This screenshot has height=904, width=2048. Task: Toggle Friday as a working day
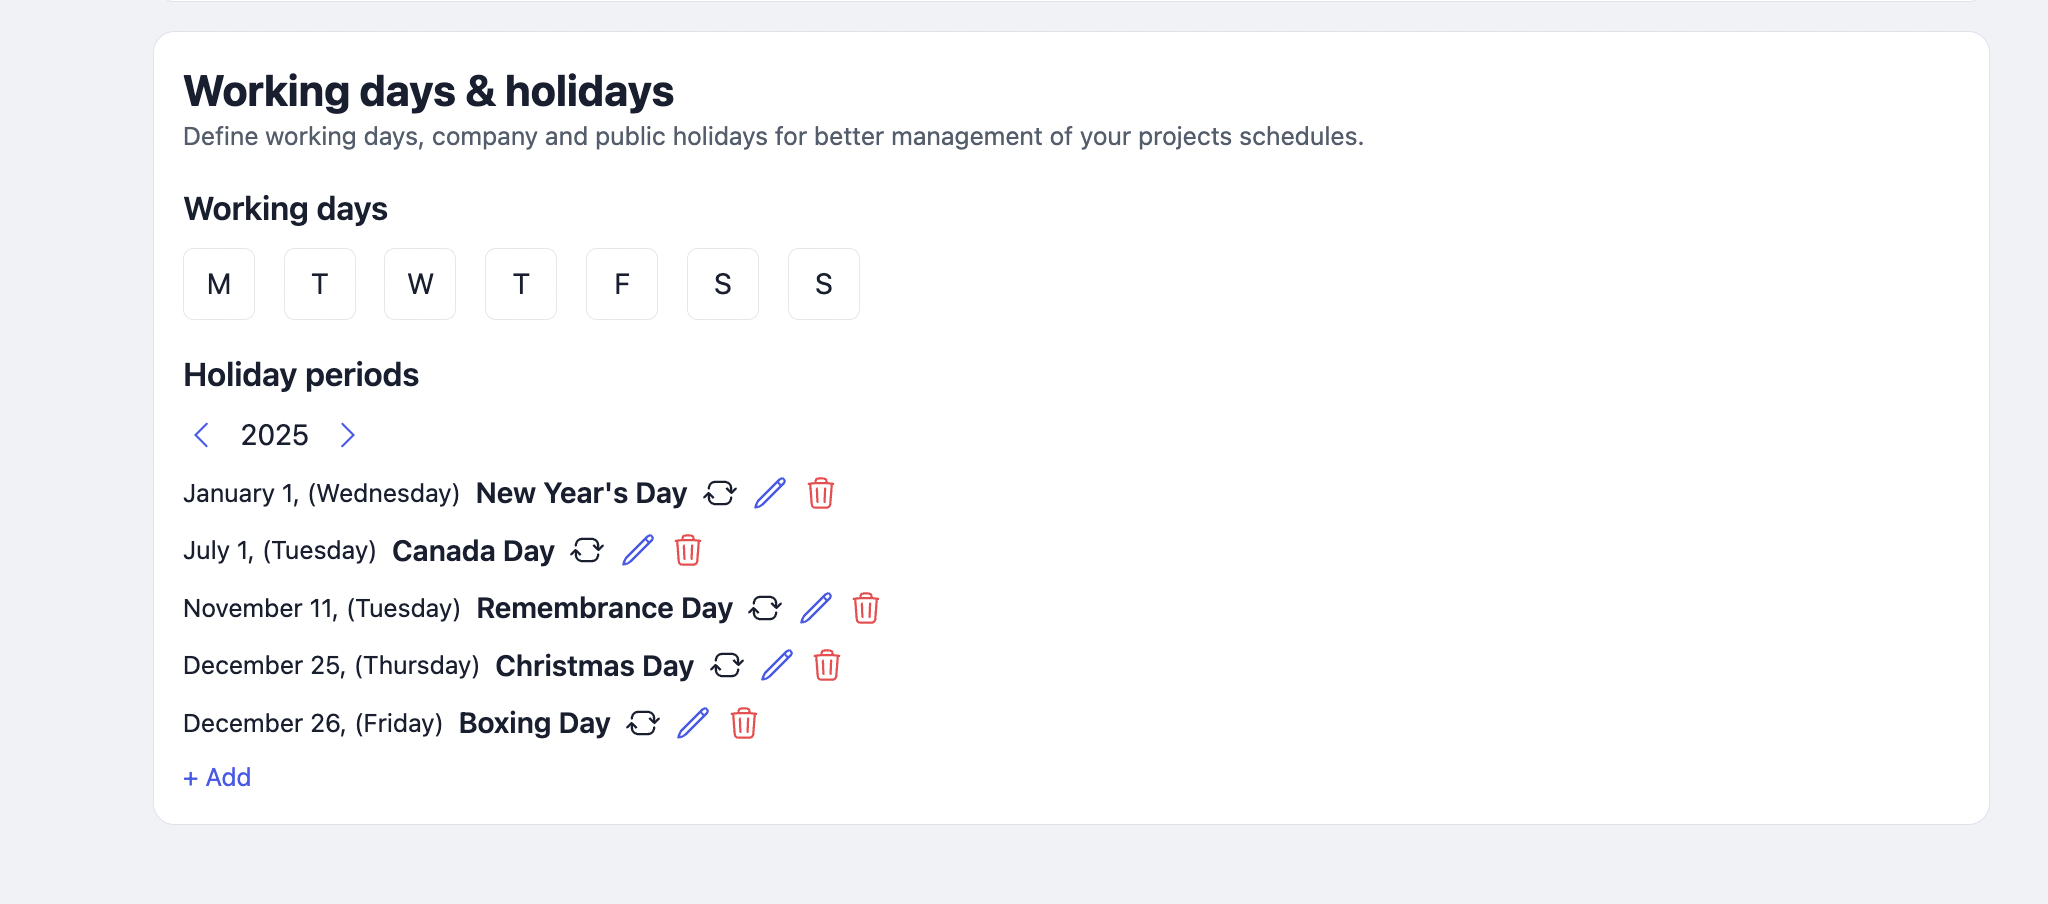click(x=622, y=284)
